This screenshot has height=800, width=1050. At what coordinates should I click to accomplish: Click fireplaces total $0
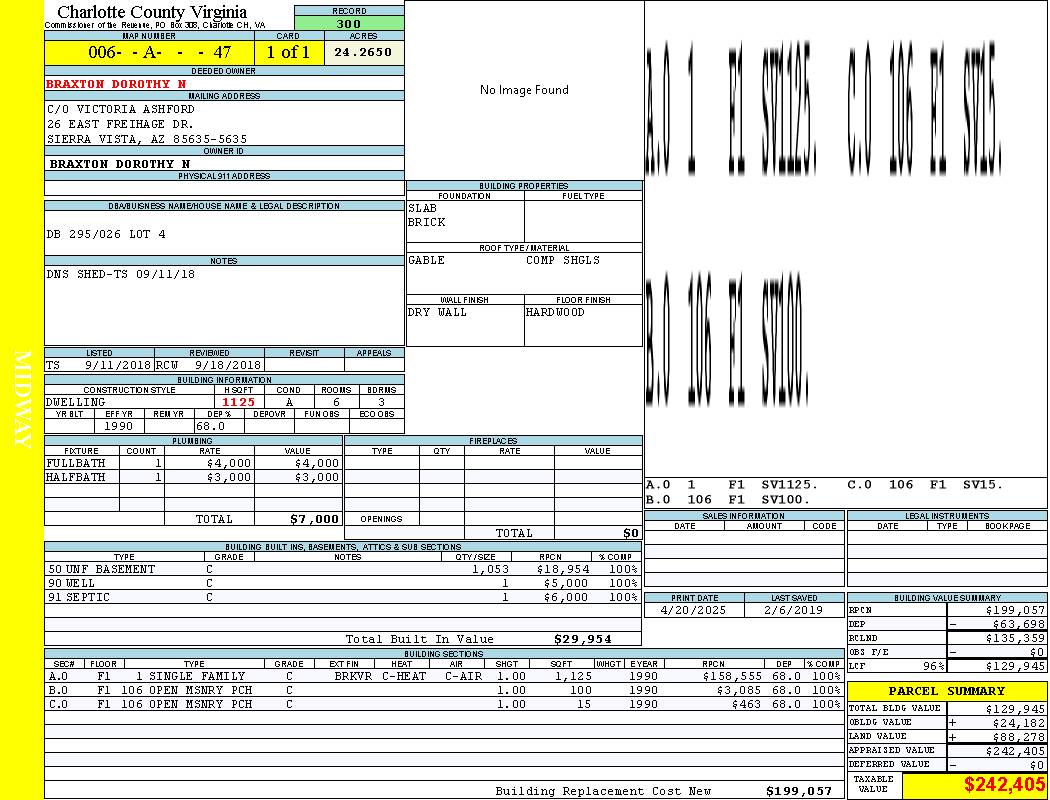click(x=631, y=533)
